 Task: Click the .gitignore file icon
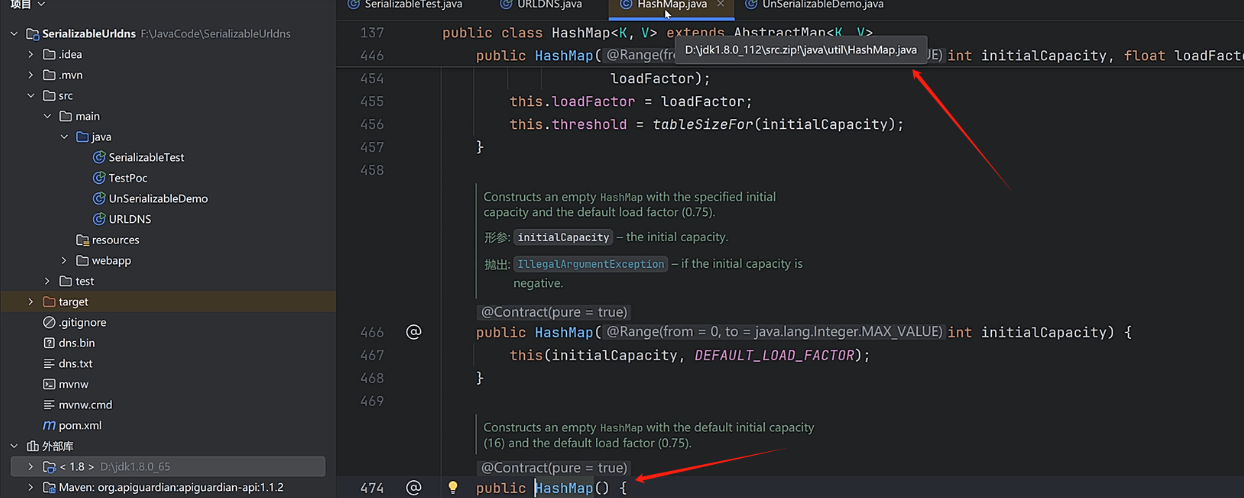(x=49, y=322)
